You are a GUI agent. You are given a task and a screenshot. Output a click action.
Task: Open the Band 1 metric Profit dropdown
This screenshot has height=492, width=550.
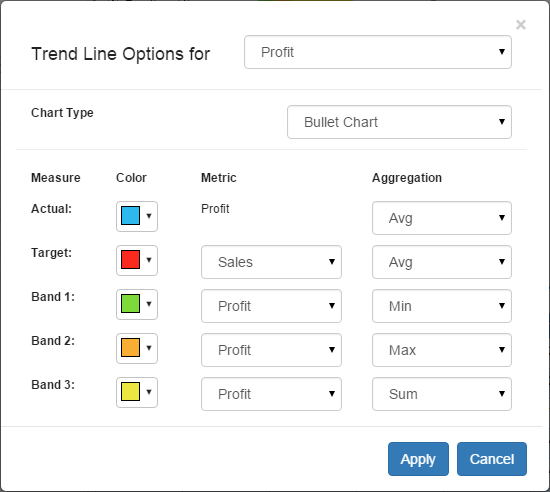point(271,306)
